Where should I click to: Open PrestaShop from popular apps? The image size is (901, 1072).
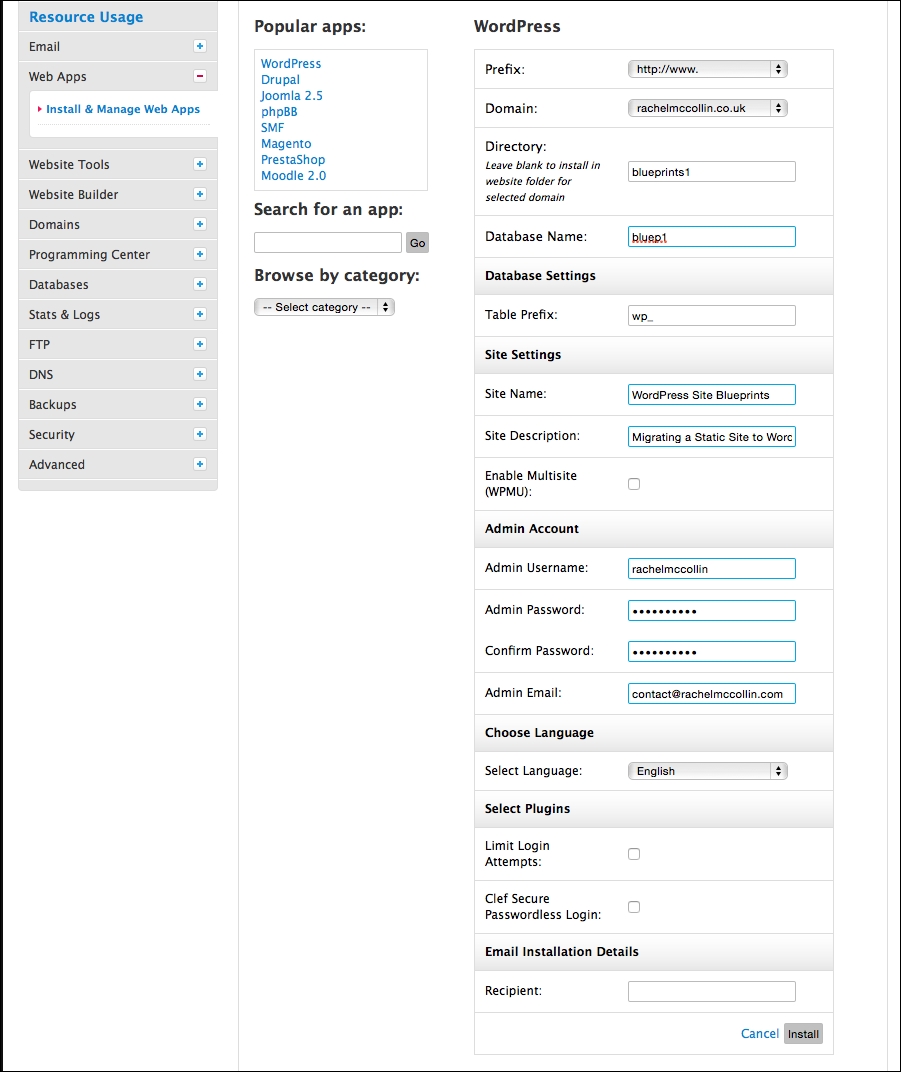293,159
